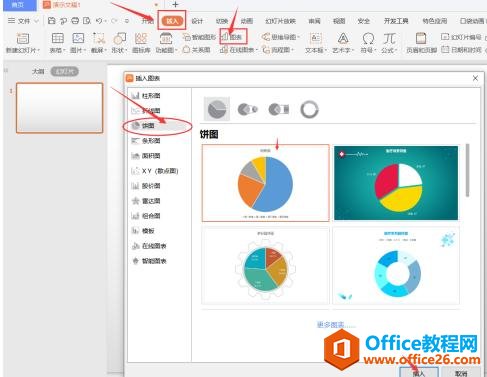
Task: Open the Design (设计) ribbon tab
Action: [197, 21]
